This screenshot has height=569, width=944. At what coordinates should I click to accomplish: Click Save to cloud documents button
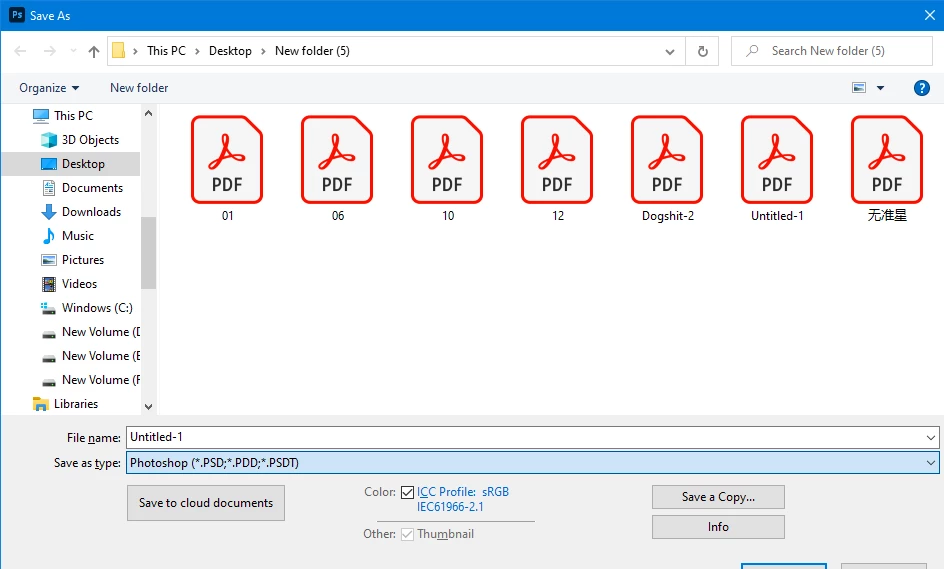206,503
